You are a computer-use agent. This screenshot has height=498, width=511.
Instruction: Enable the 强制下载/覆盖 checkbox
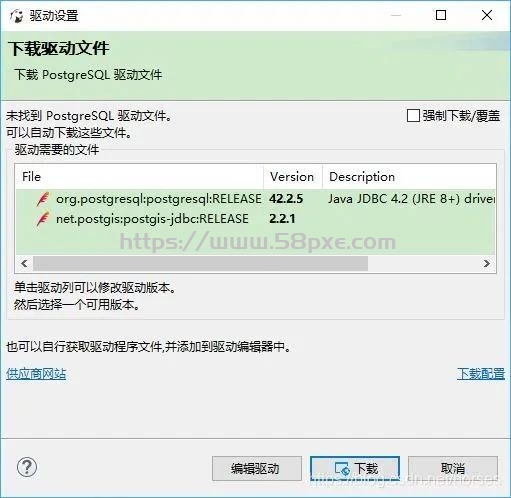click(x=413, y=116)
